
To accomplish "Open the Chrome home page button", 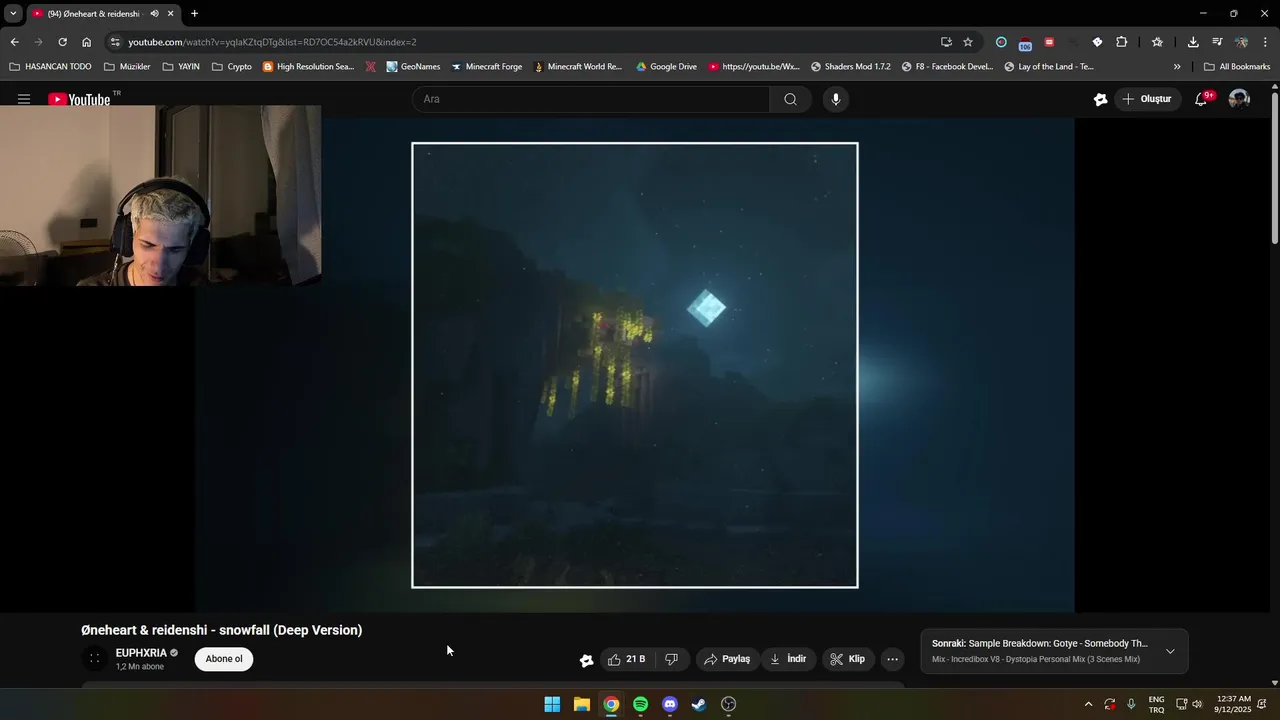I will point(86,42).
